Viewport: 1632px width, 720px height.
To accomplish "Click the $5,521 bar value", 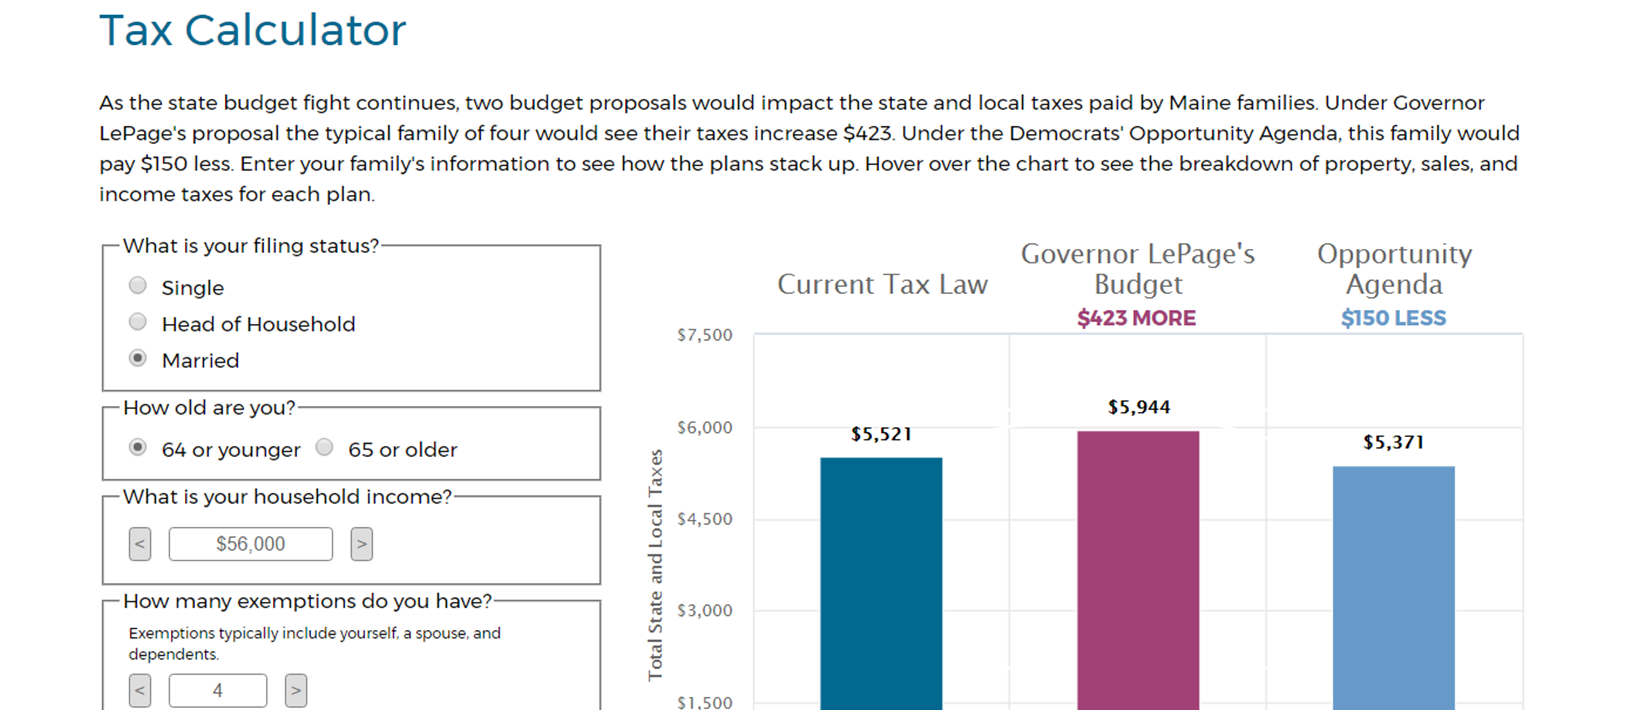I will [881, 434].
